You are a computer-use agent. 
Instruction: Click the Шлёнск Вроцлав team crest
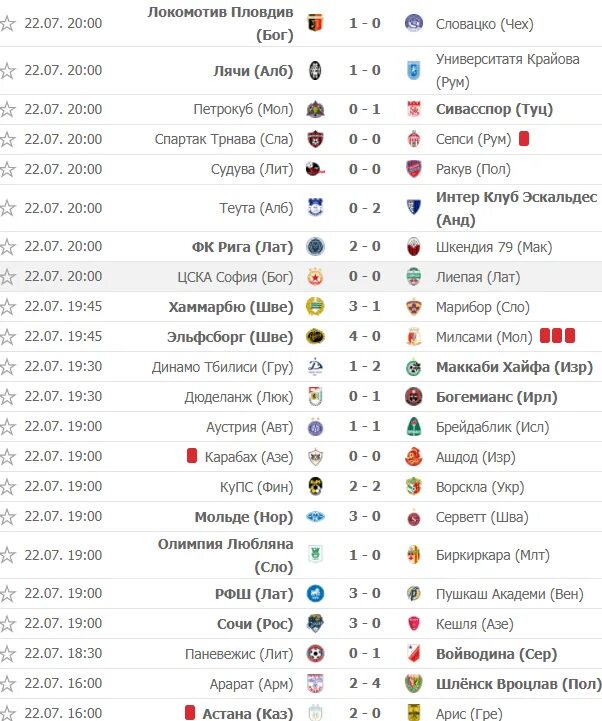click(x=414, y=684)
